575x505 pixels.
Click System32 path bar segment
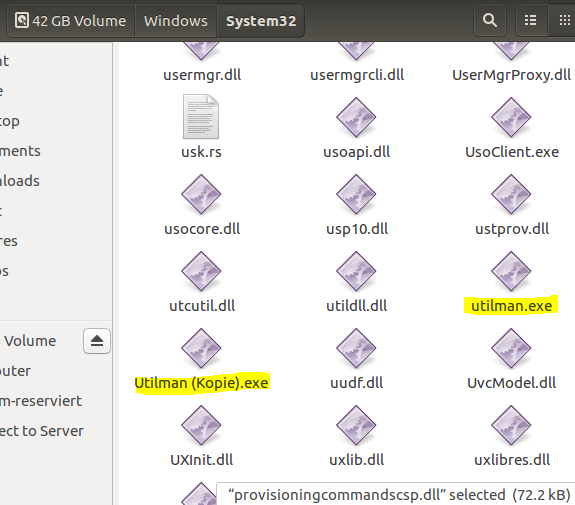pos(261,21)
